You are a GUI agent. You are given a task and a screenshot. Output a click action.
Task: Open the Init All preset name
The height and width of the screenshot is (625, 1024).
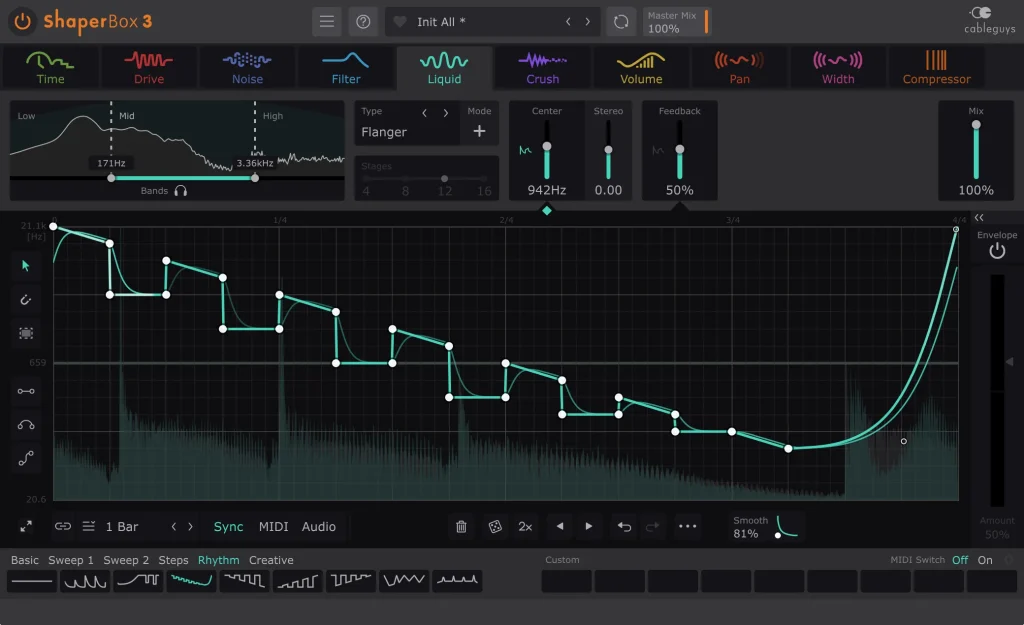[x=441, y=22]
